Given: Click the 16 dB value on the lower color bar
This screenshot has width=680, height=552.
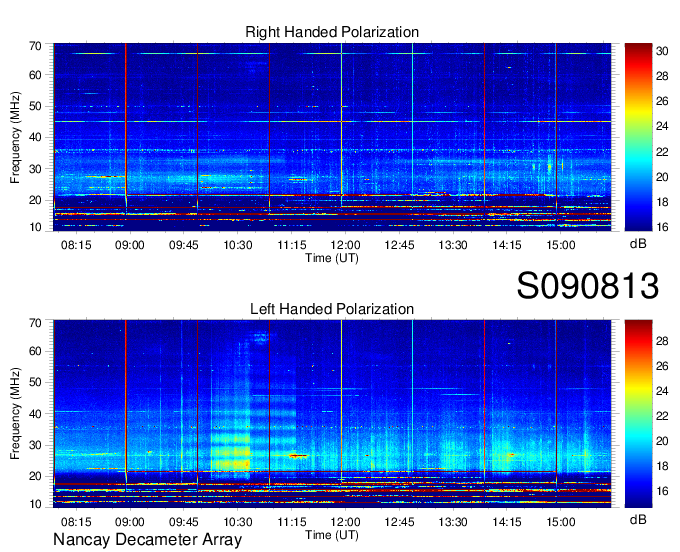Looking at the screenshot, I should 662,491.
